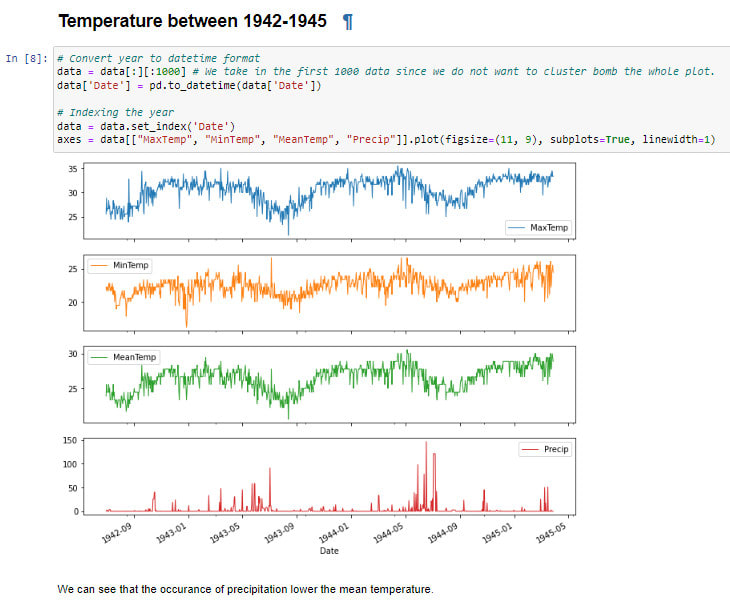Viewport: 730px width, 610px height.
Task: Click the orange MinTemp legend line
Action: [x=99, y=265]
